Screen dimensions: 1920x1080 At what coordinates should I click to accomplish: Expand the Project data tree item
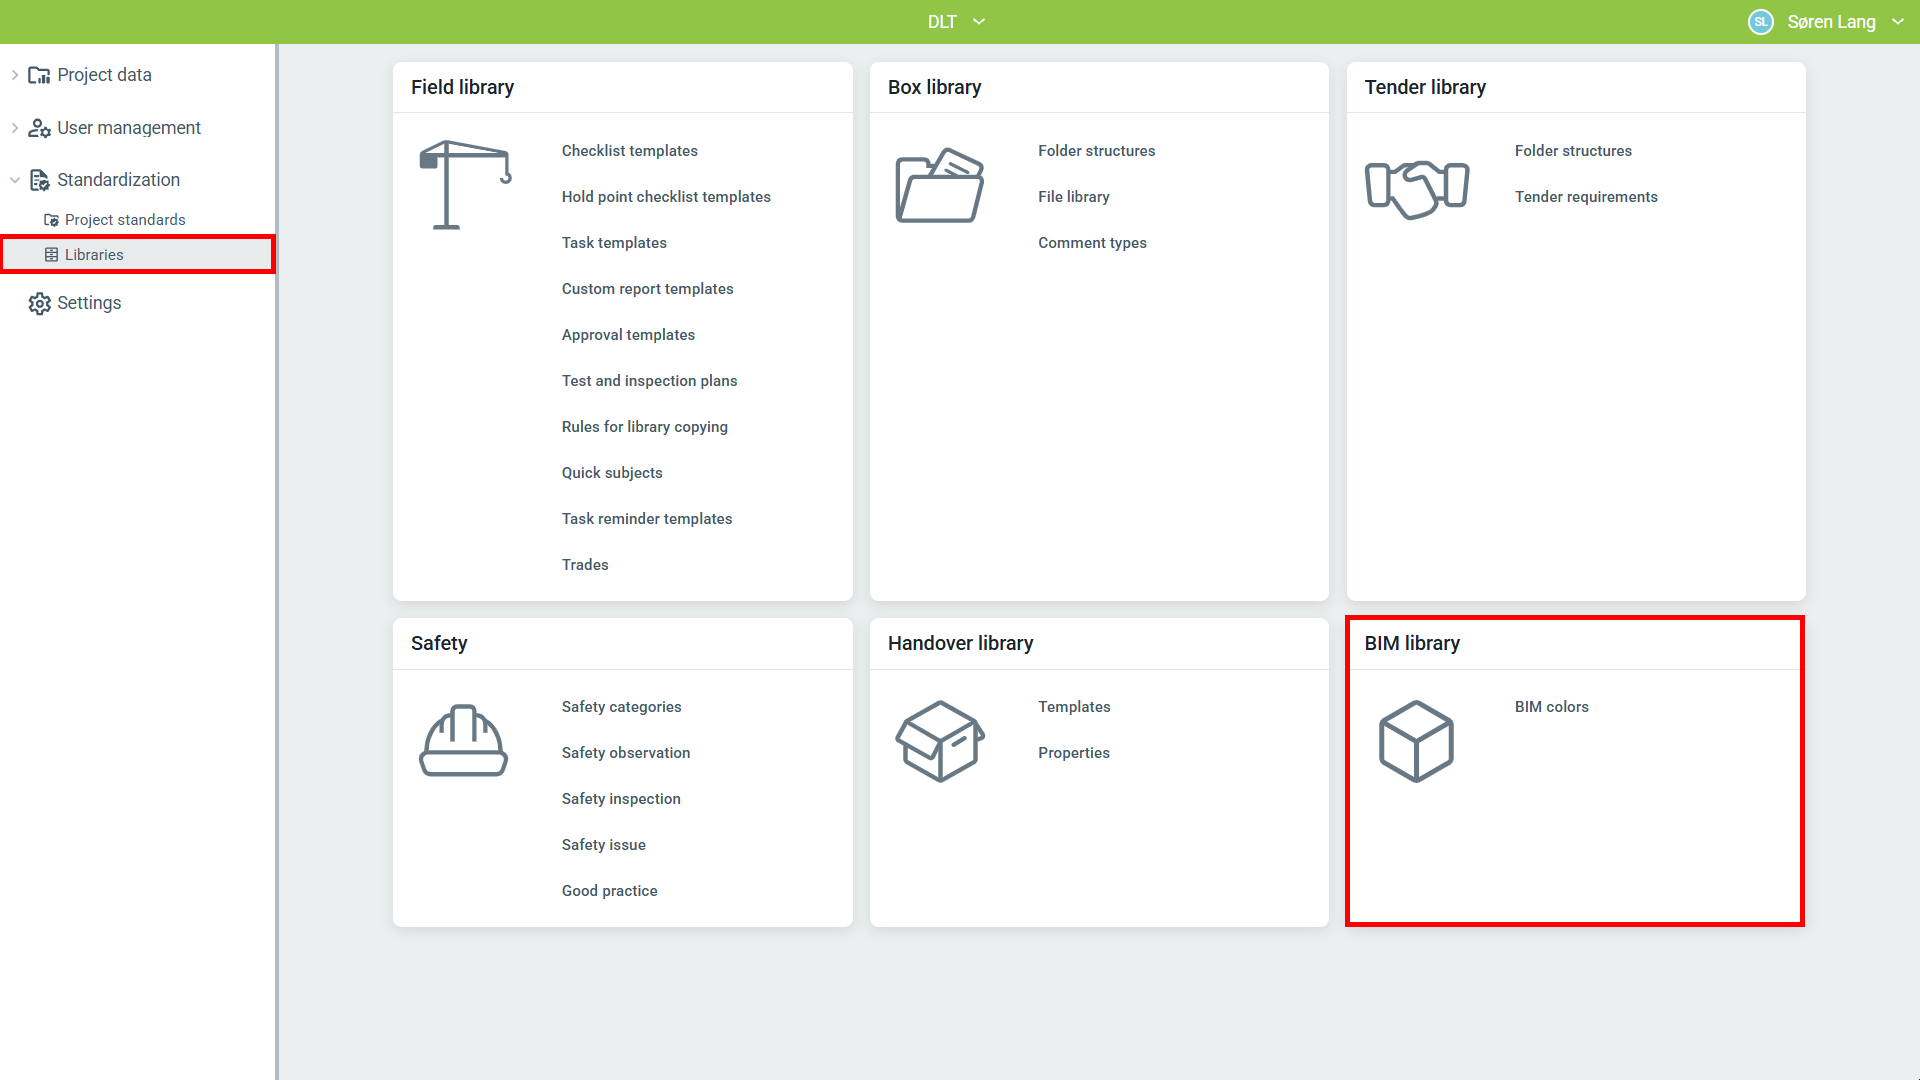click(x=15, y=75)
